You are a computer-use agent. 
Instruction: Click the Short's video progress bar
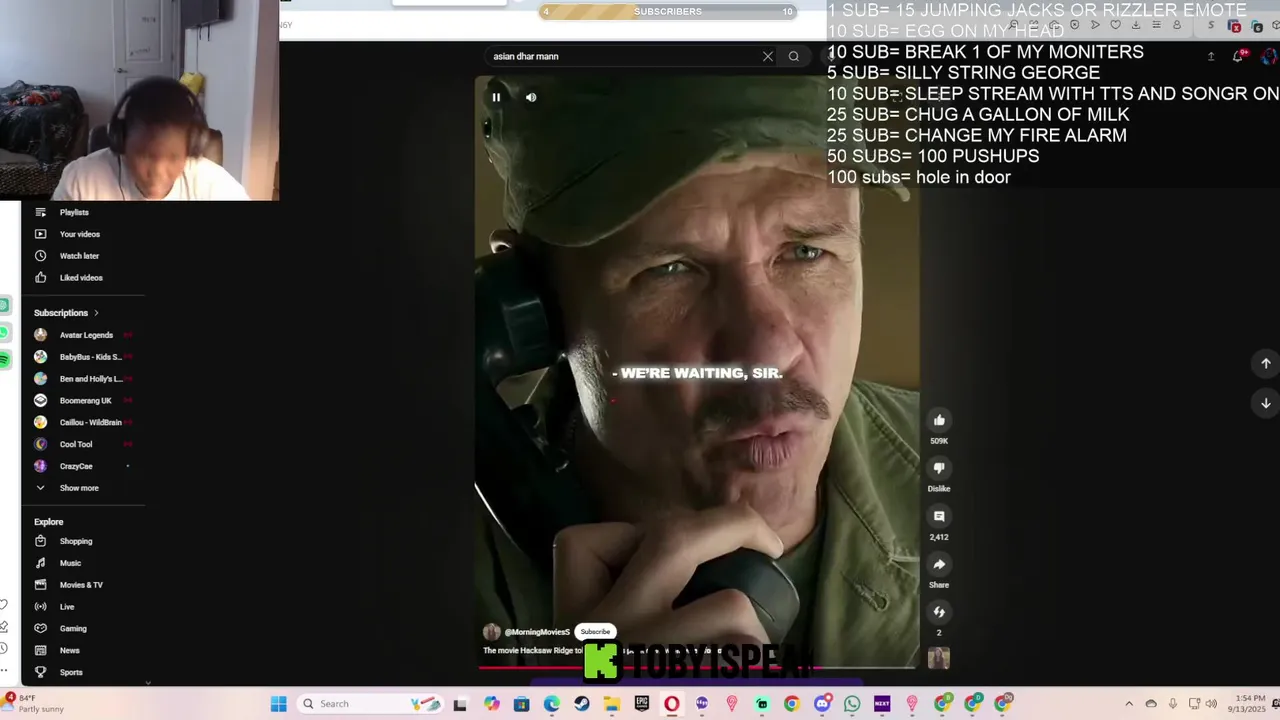(x=697, y=667)
